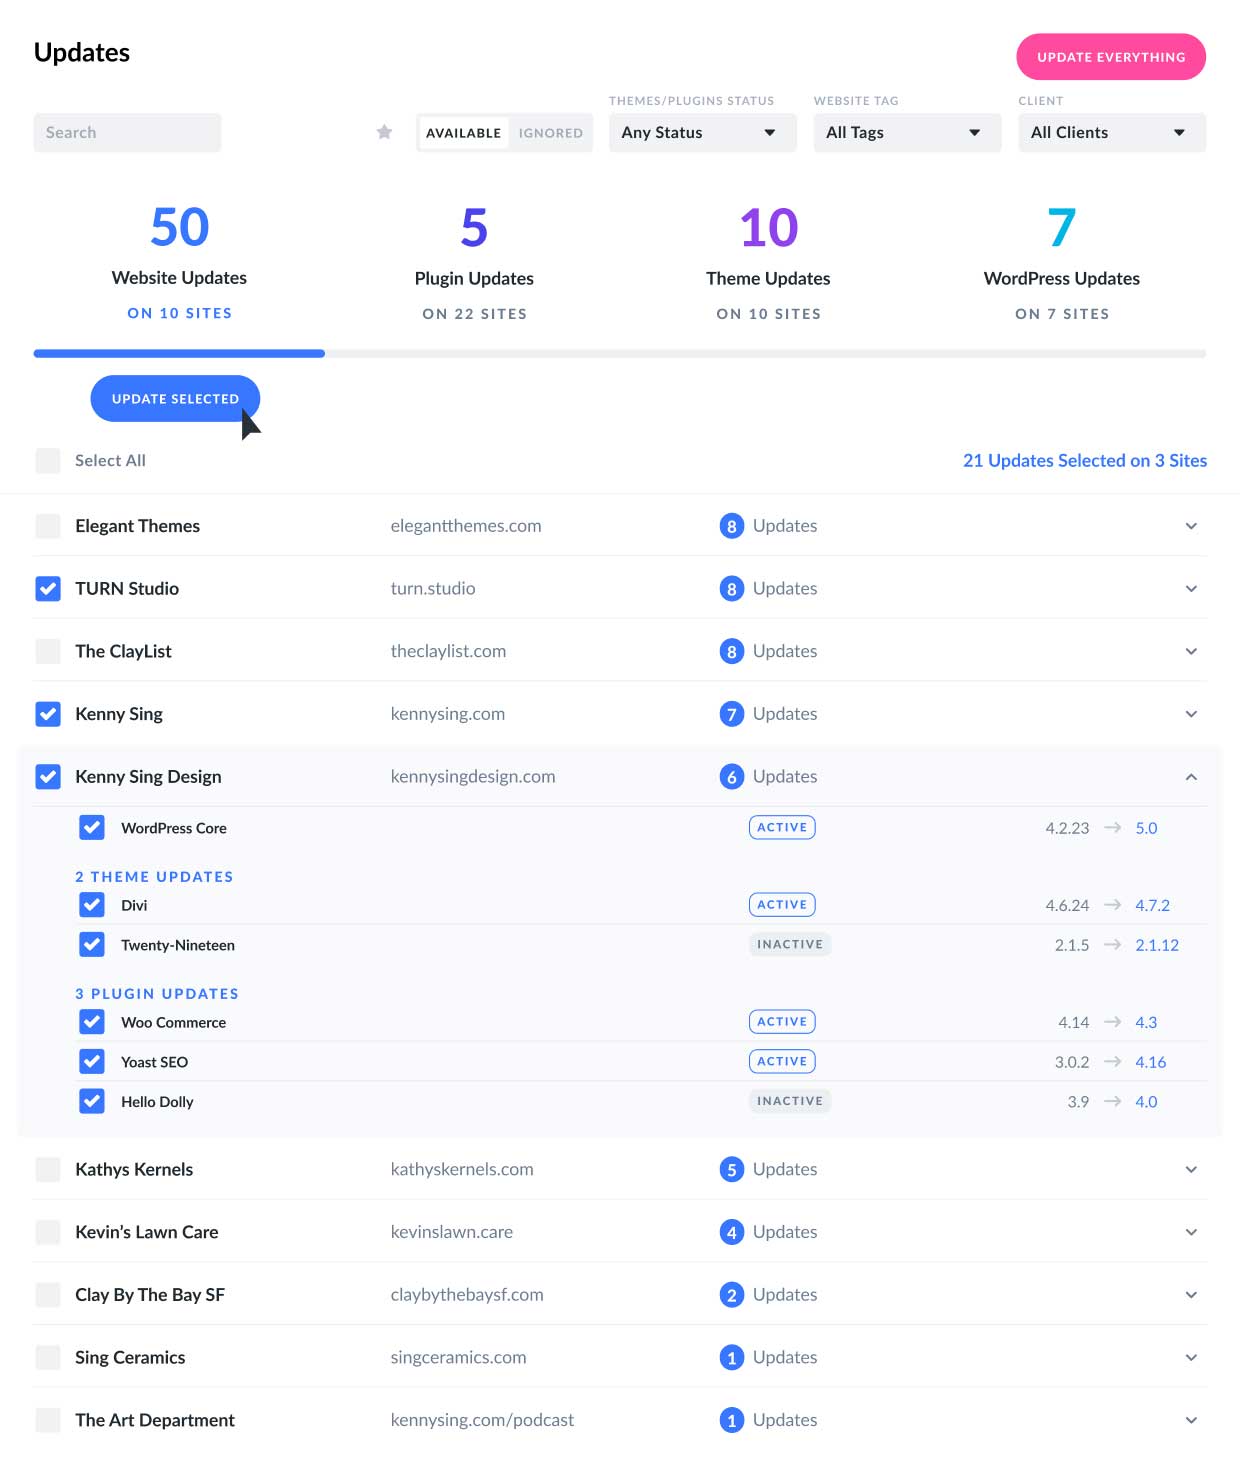Image resolution: width=1240 pixels, height=1480 pixels.
Task: Click the Active status pill next to Divi
Action: point(782,904)
